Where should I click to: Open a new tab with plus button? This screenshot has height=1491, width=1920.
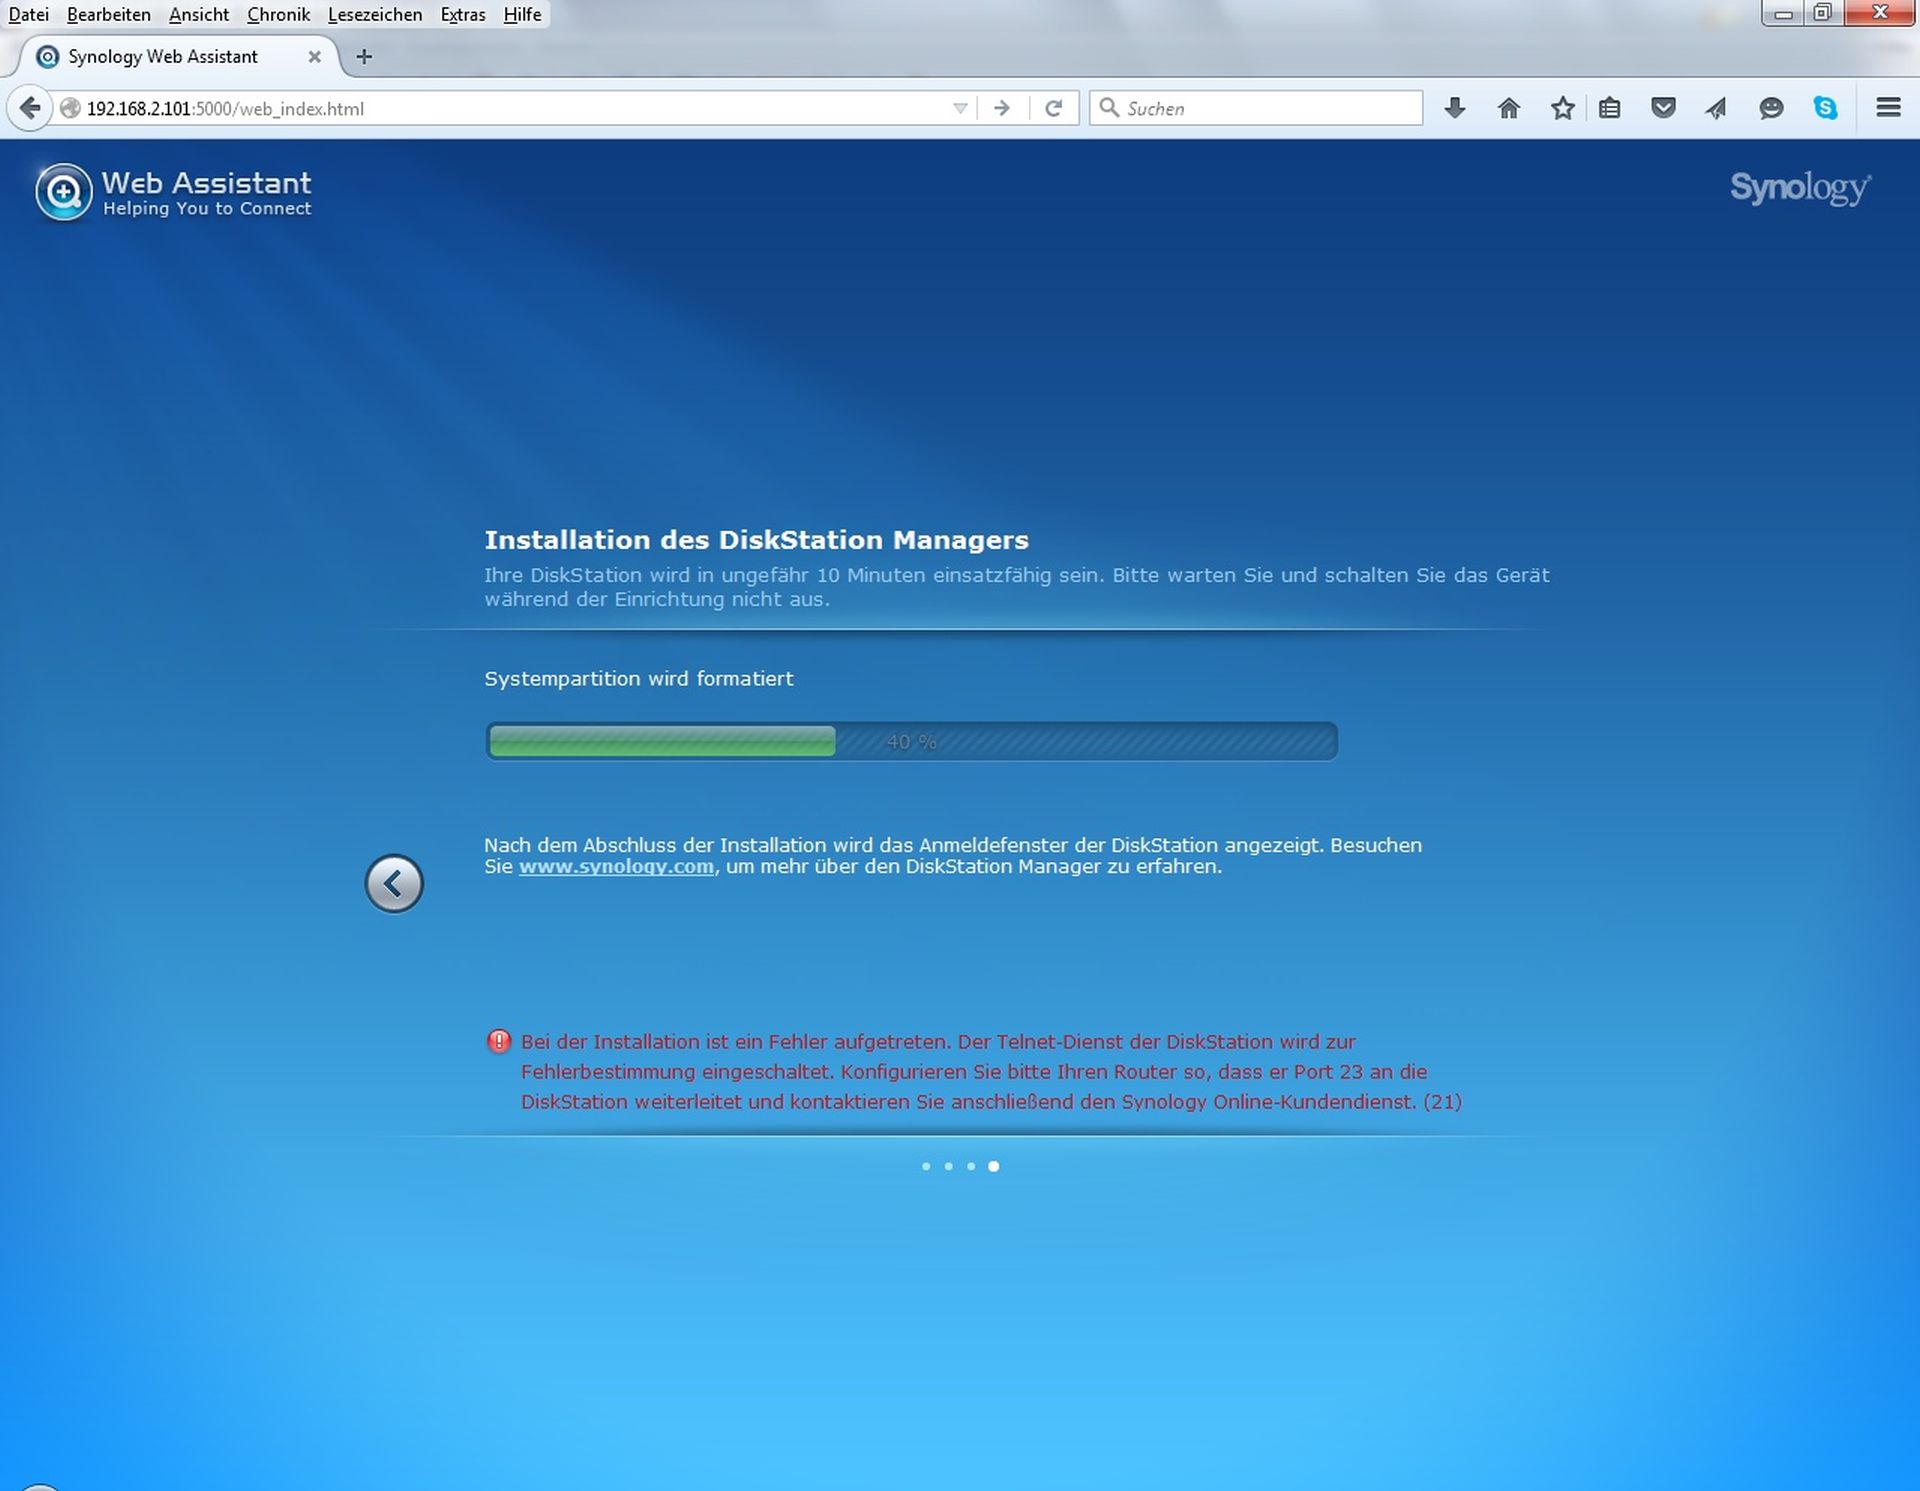(x=364, y=57)
